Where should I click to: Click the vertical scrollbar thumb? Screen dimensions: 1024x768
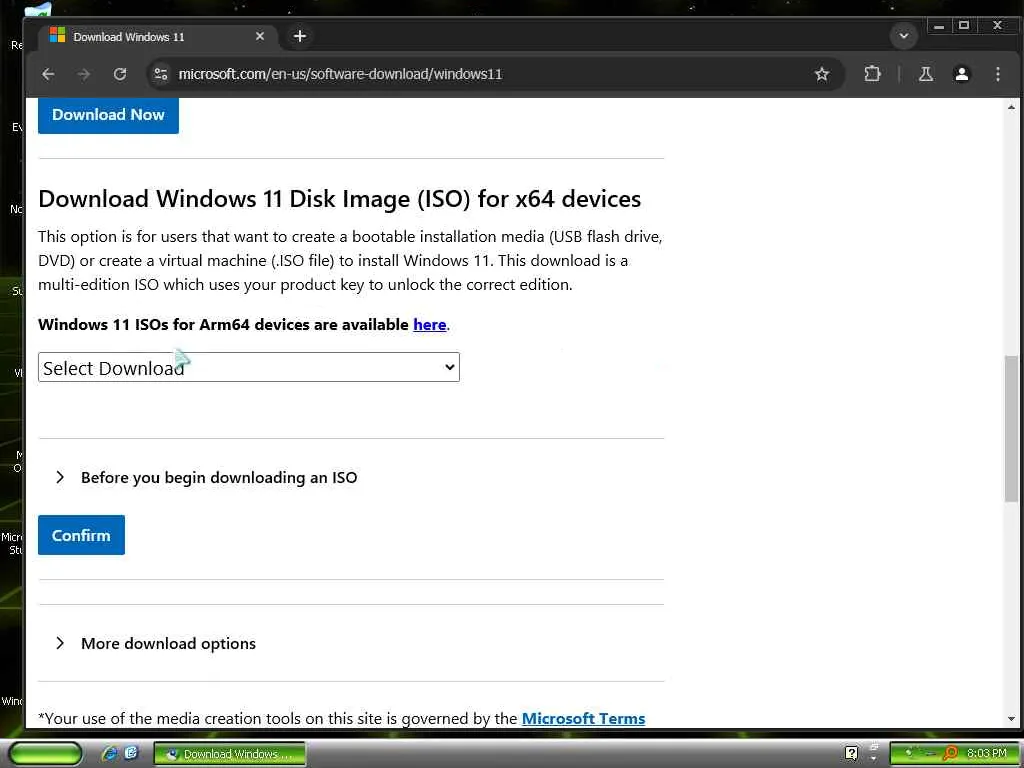pos(1012,428)
